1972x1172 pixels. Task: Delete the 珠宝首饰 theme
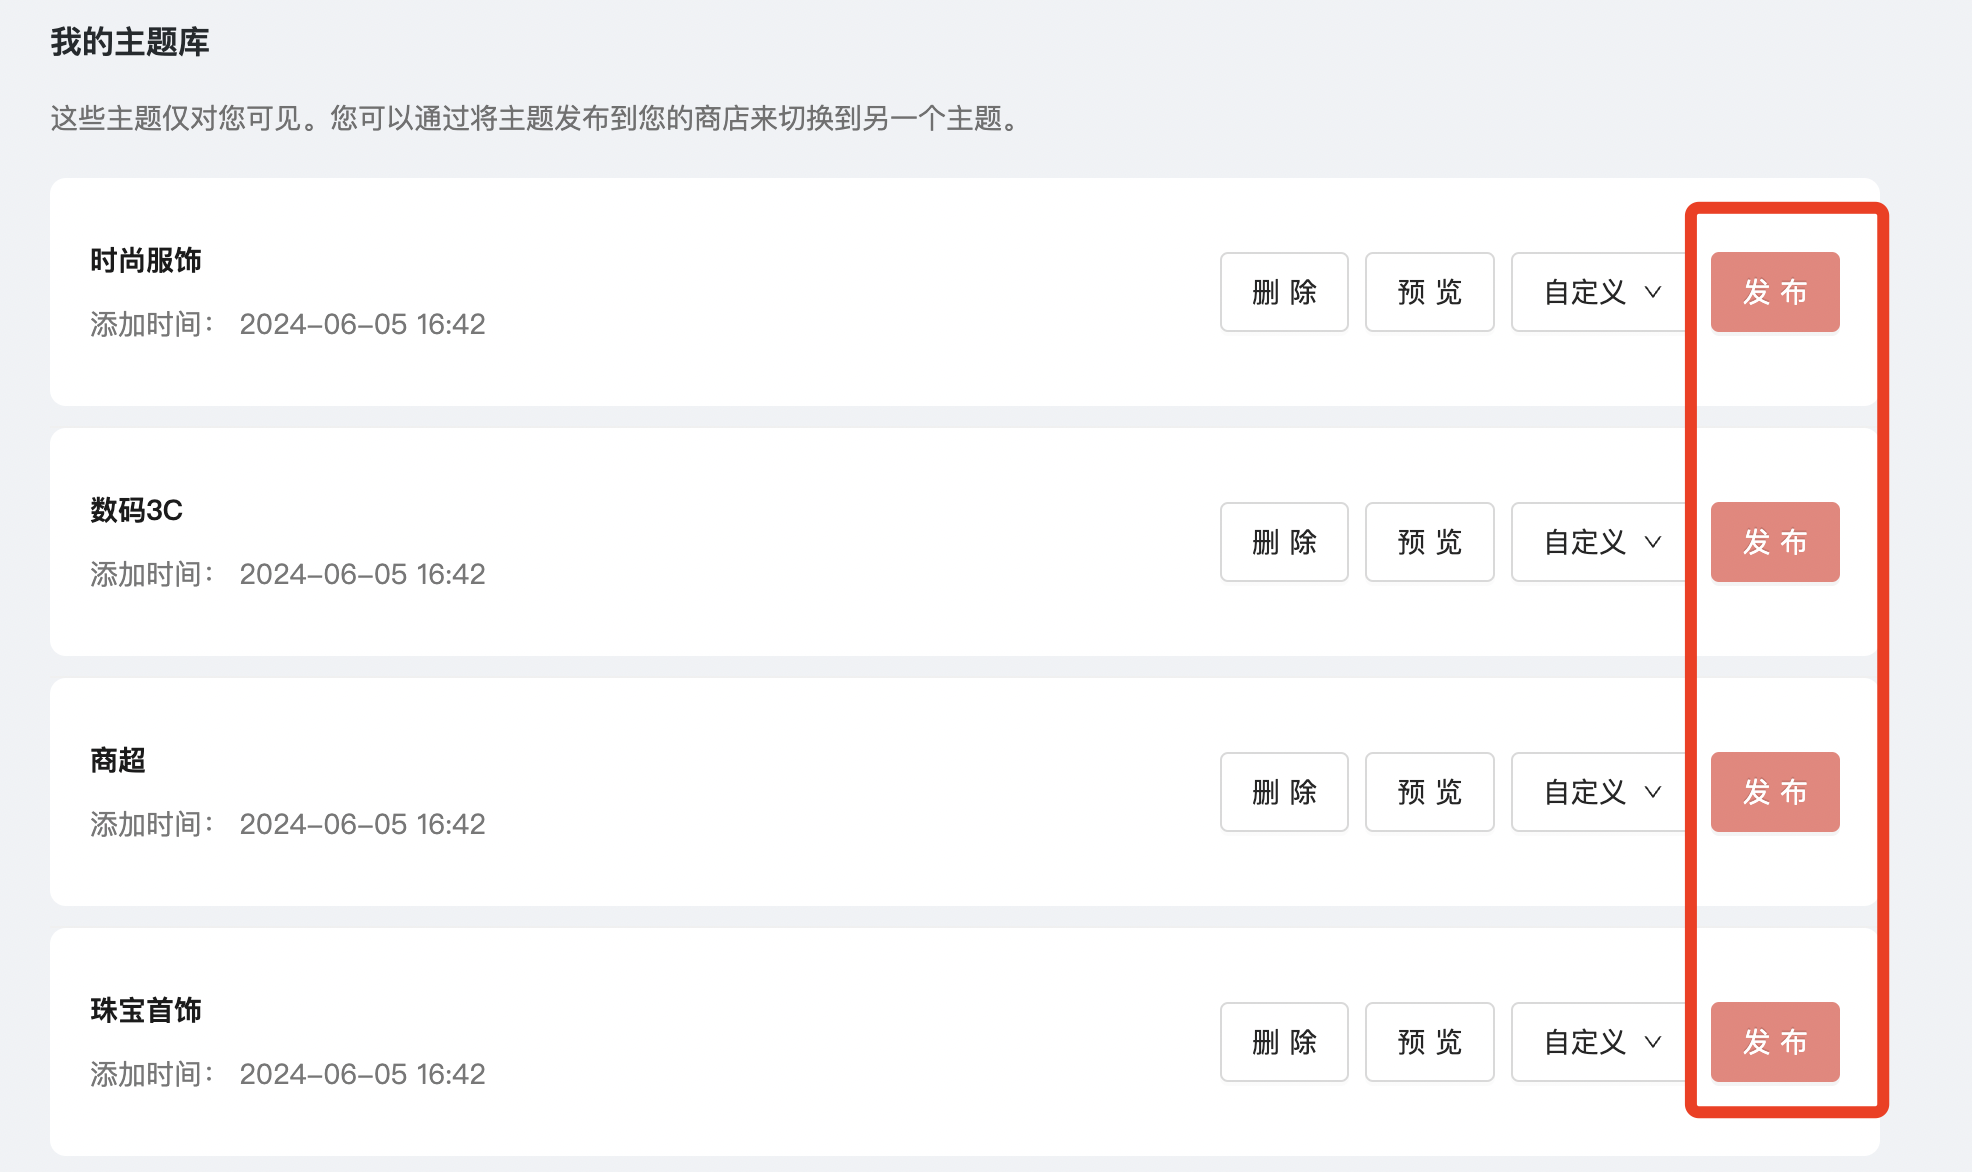coord(1284,1042)
